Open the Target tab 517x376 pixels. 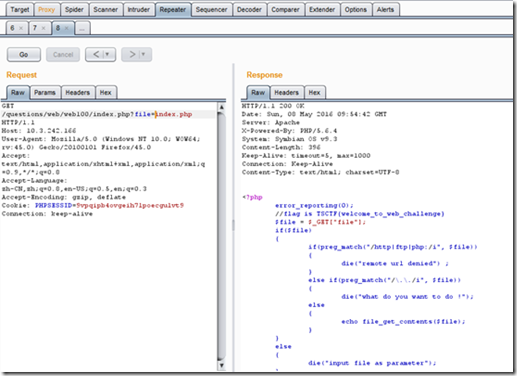(x=20, y=9)
